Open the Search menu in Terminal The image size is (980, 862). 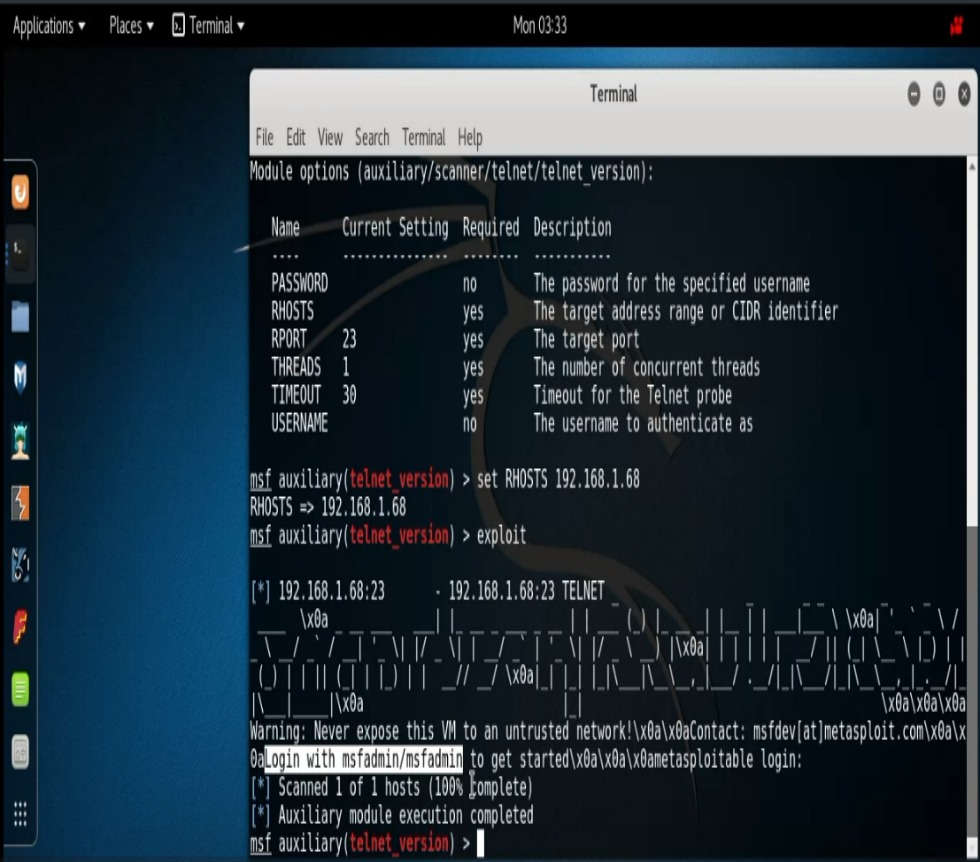(x=372, y=137)
